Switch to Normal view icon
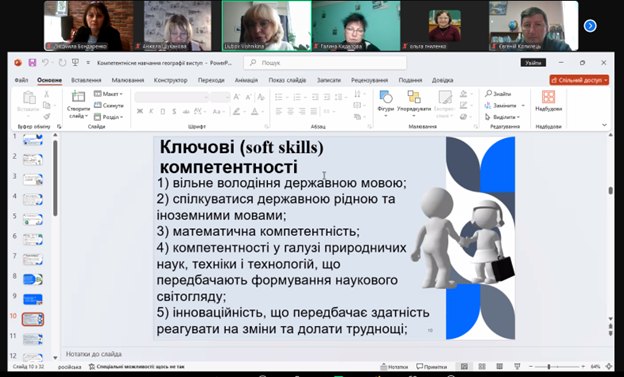This screenshot has height=377, width=624. (x=464, y=366)
